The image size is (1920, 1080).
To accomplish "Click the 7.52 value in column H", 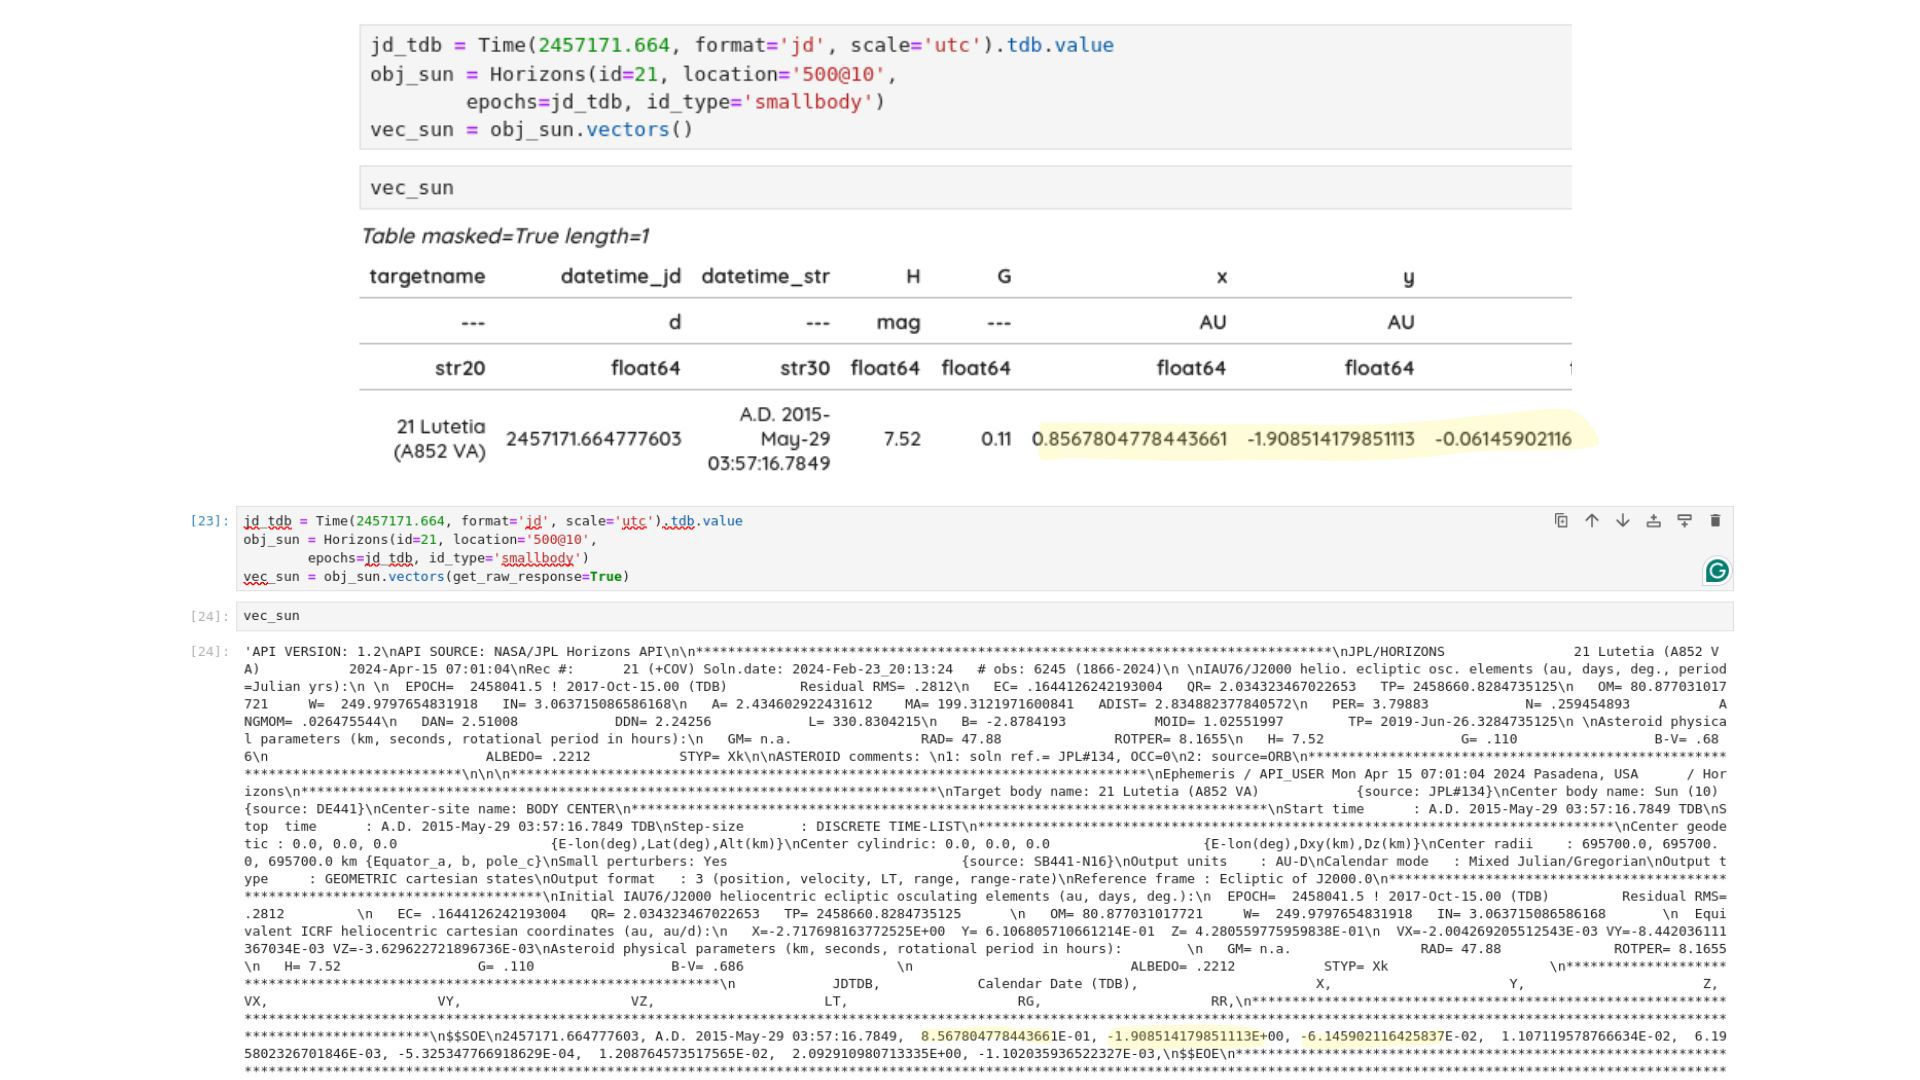I will (902, 439).
